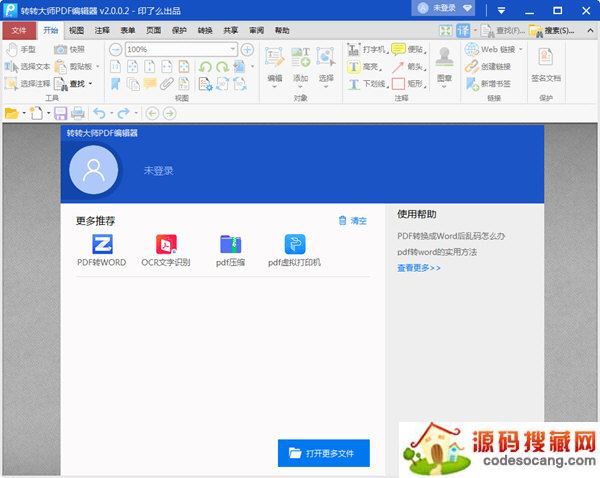This screenshot has height=478, width=600.
Task: Switch to the Convert (转换) ribbon tab
Action: tap(205, 30)
